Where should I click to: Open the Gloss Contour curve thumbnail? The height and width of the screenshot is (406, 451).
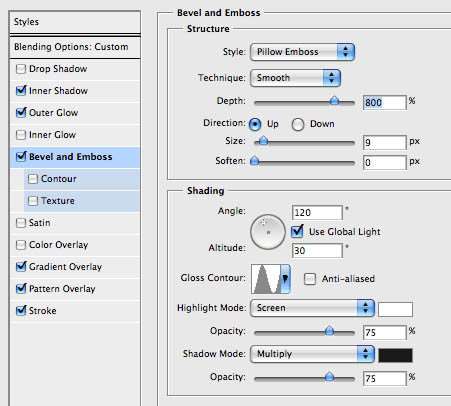coord(266,279)
